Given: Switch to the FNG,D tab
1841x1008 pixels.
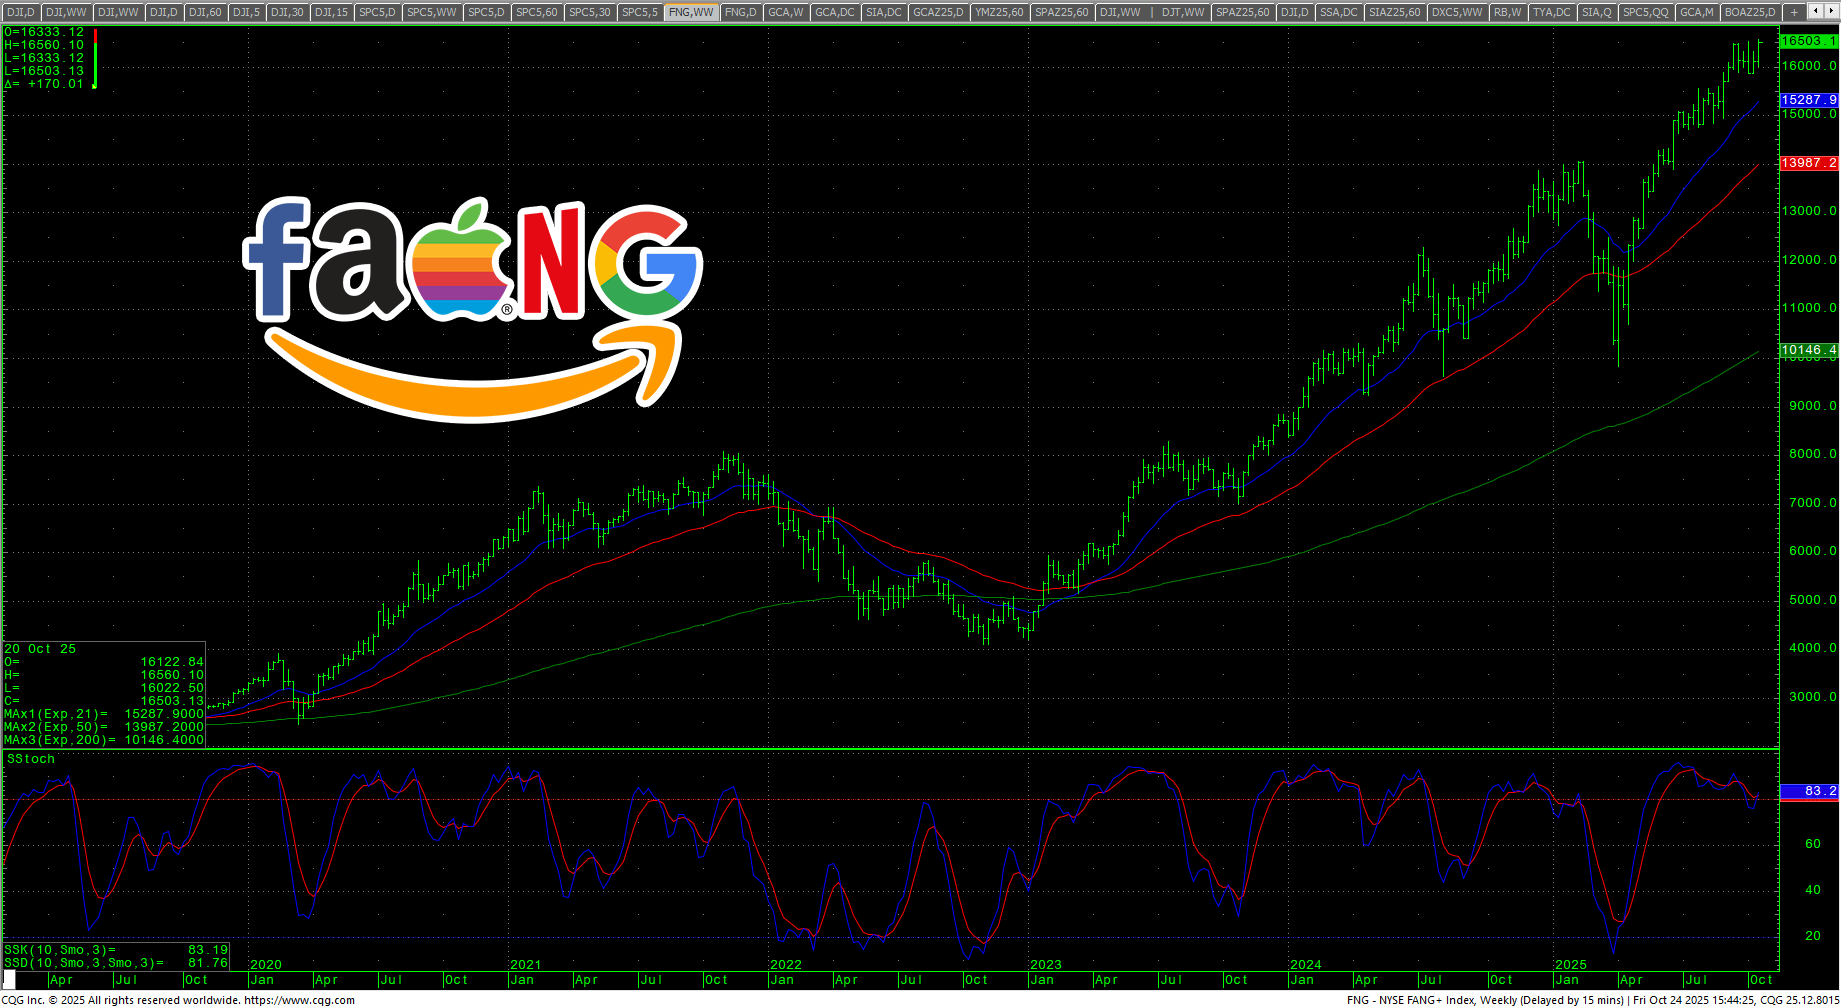Looking at the screenshot, I should coord(740,12).
